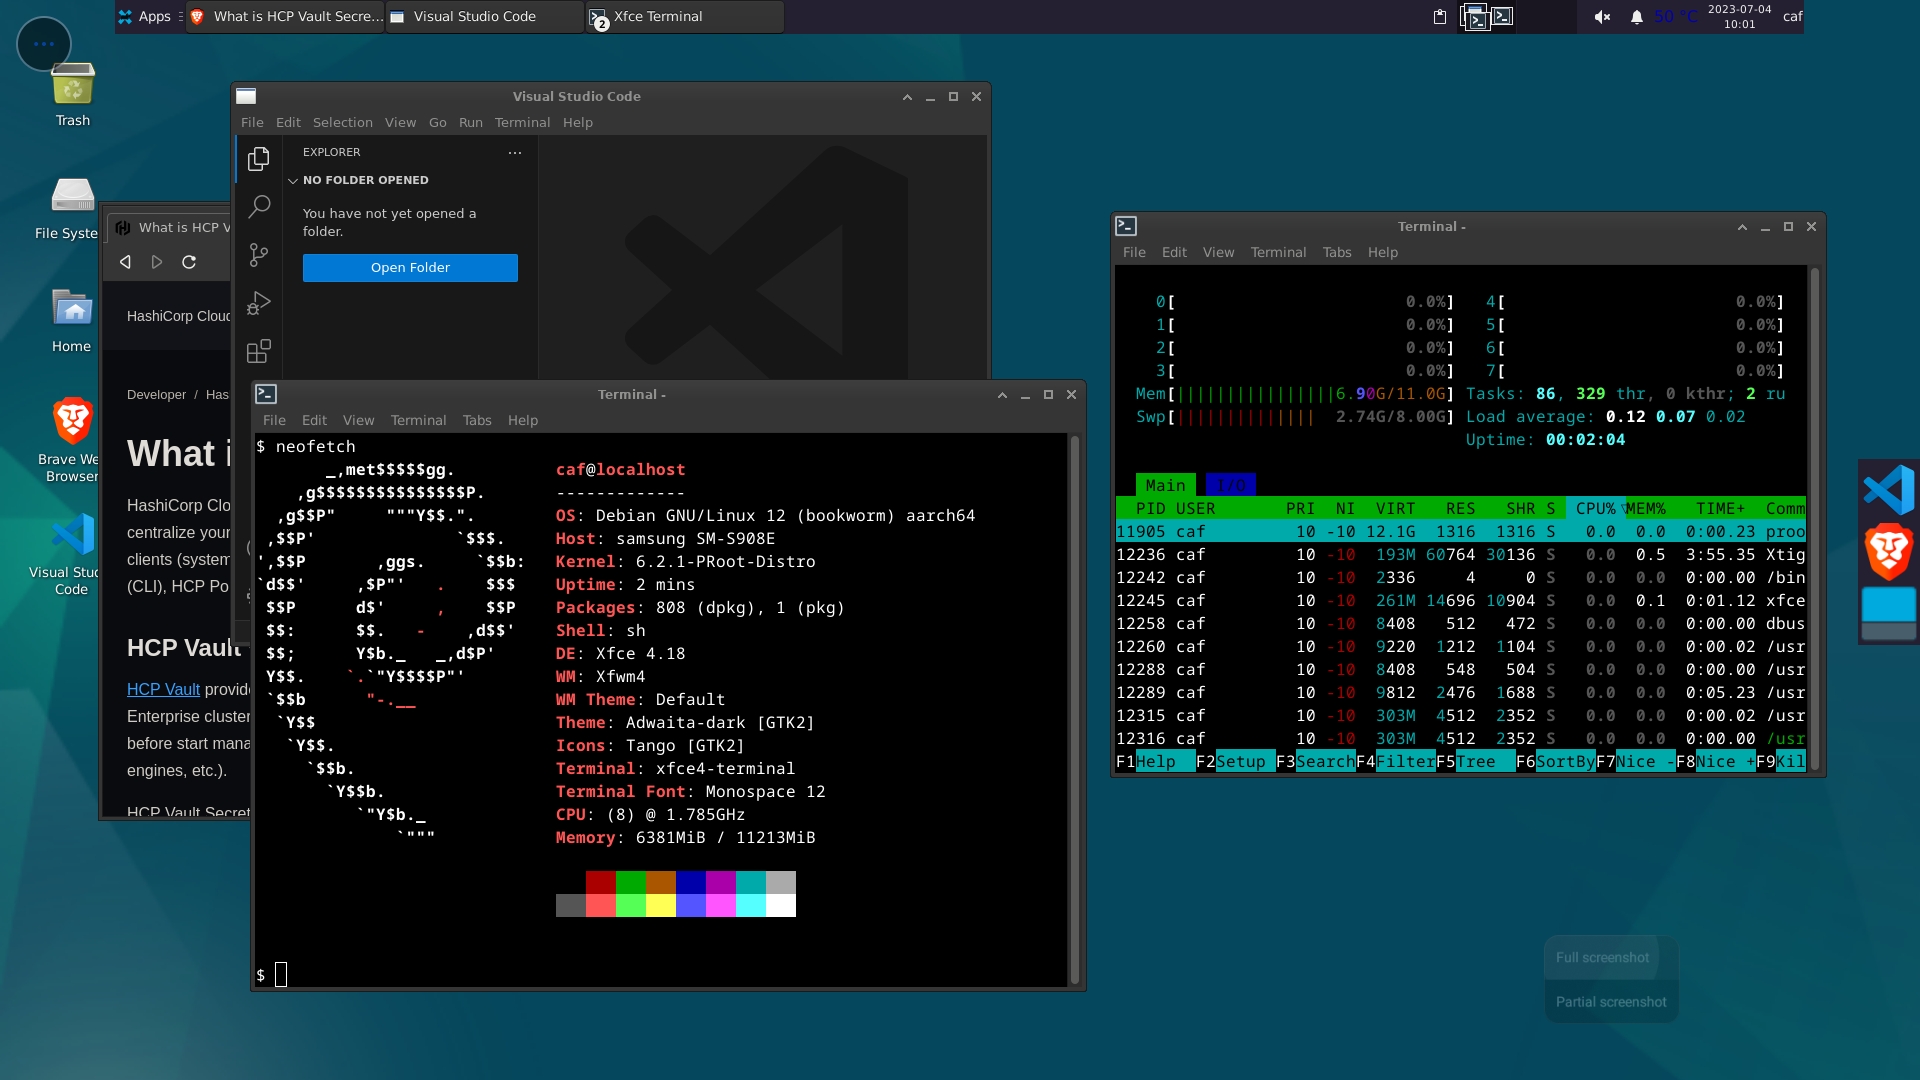Switch to HCP Vault browser taskbar item
The width and height of the screenshot is (1920, 1080).
coord(285,17)
